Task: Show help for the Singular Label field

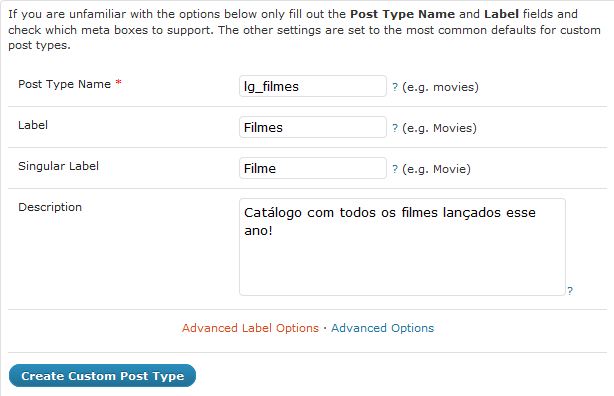Action: pyautogui.click(x=395, y=169)
